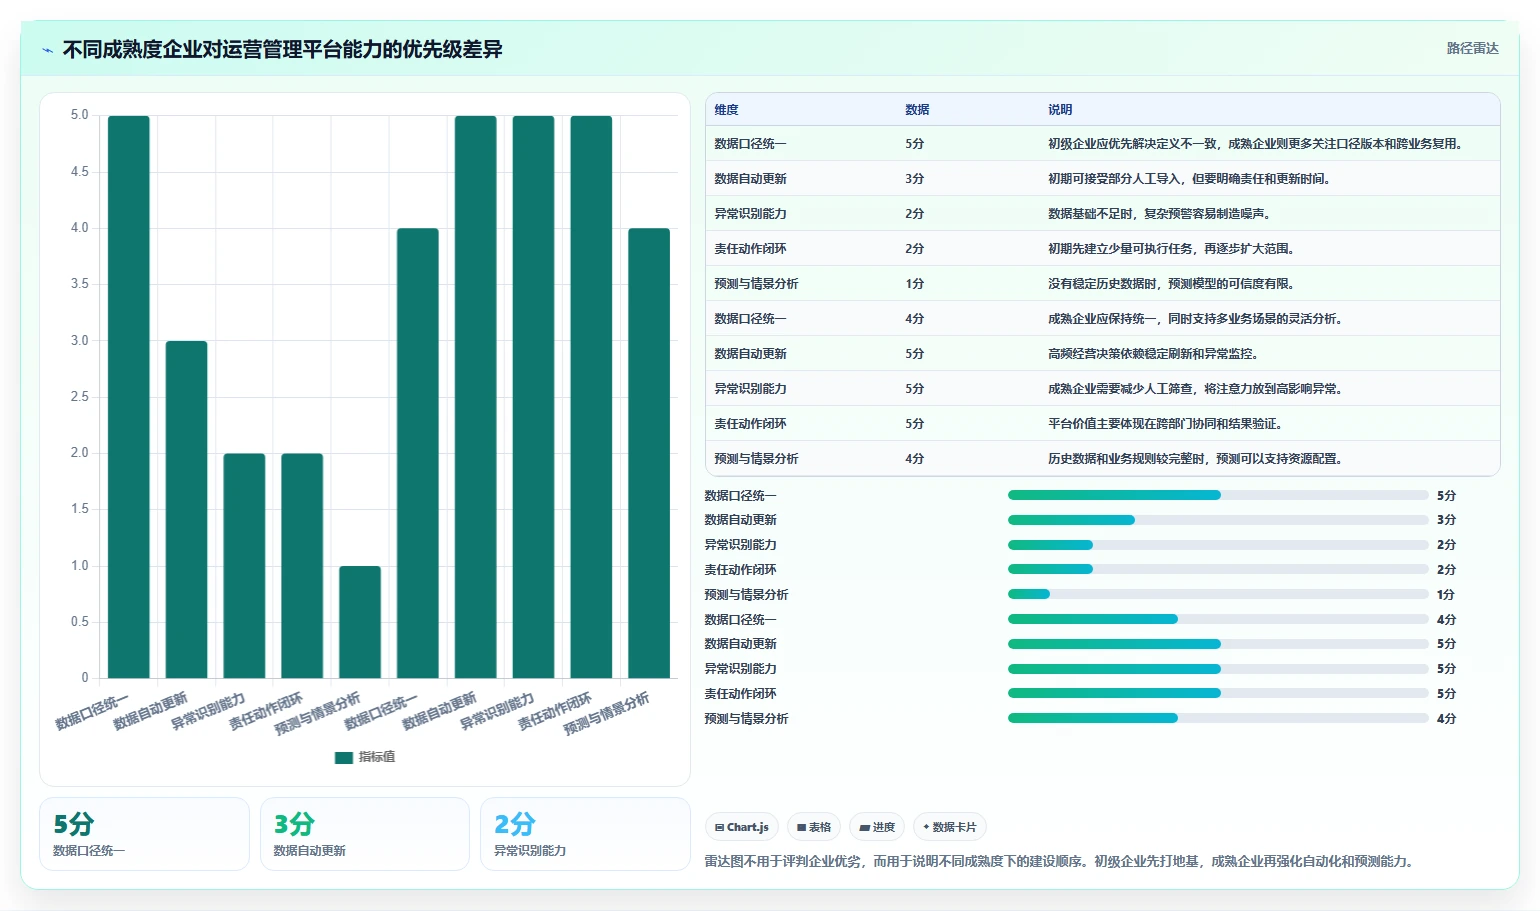Click the 预测与情景分析 chart bar with value 1

click(x=360, y=622)
